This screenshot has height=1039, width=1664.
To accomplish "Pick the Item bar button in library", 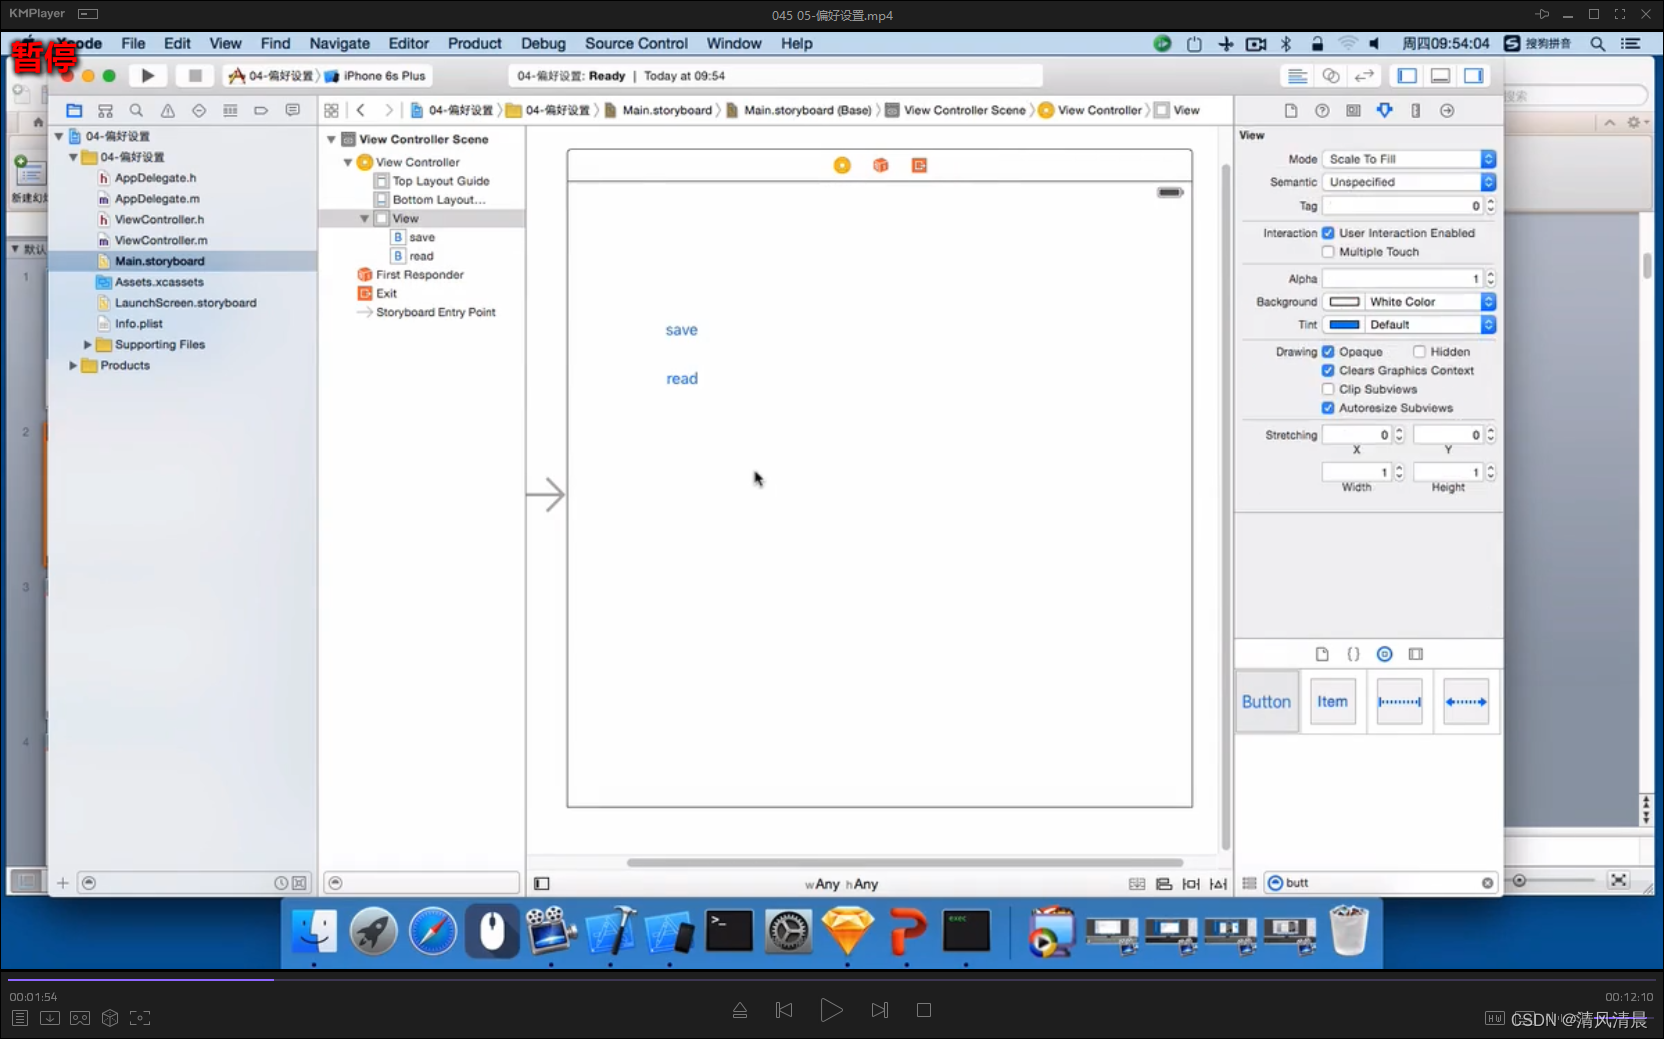I will [x=1332, y=702].
